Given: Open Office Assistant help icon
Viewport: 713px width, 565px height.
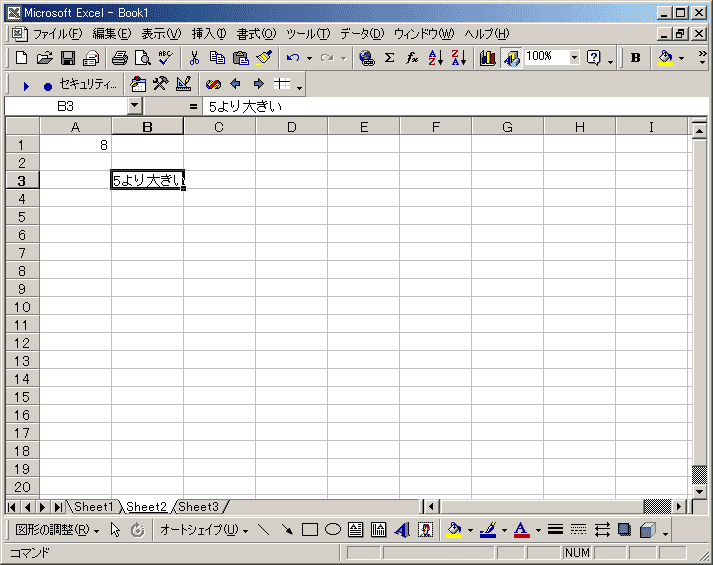Looking at the screenshot, I should click(x=593, y=58).
